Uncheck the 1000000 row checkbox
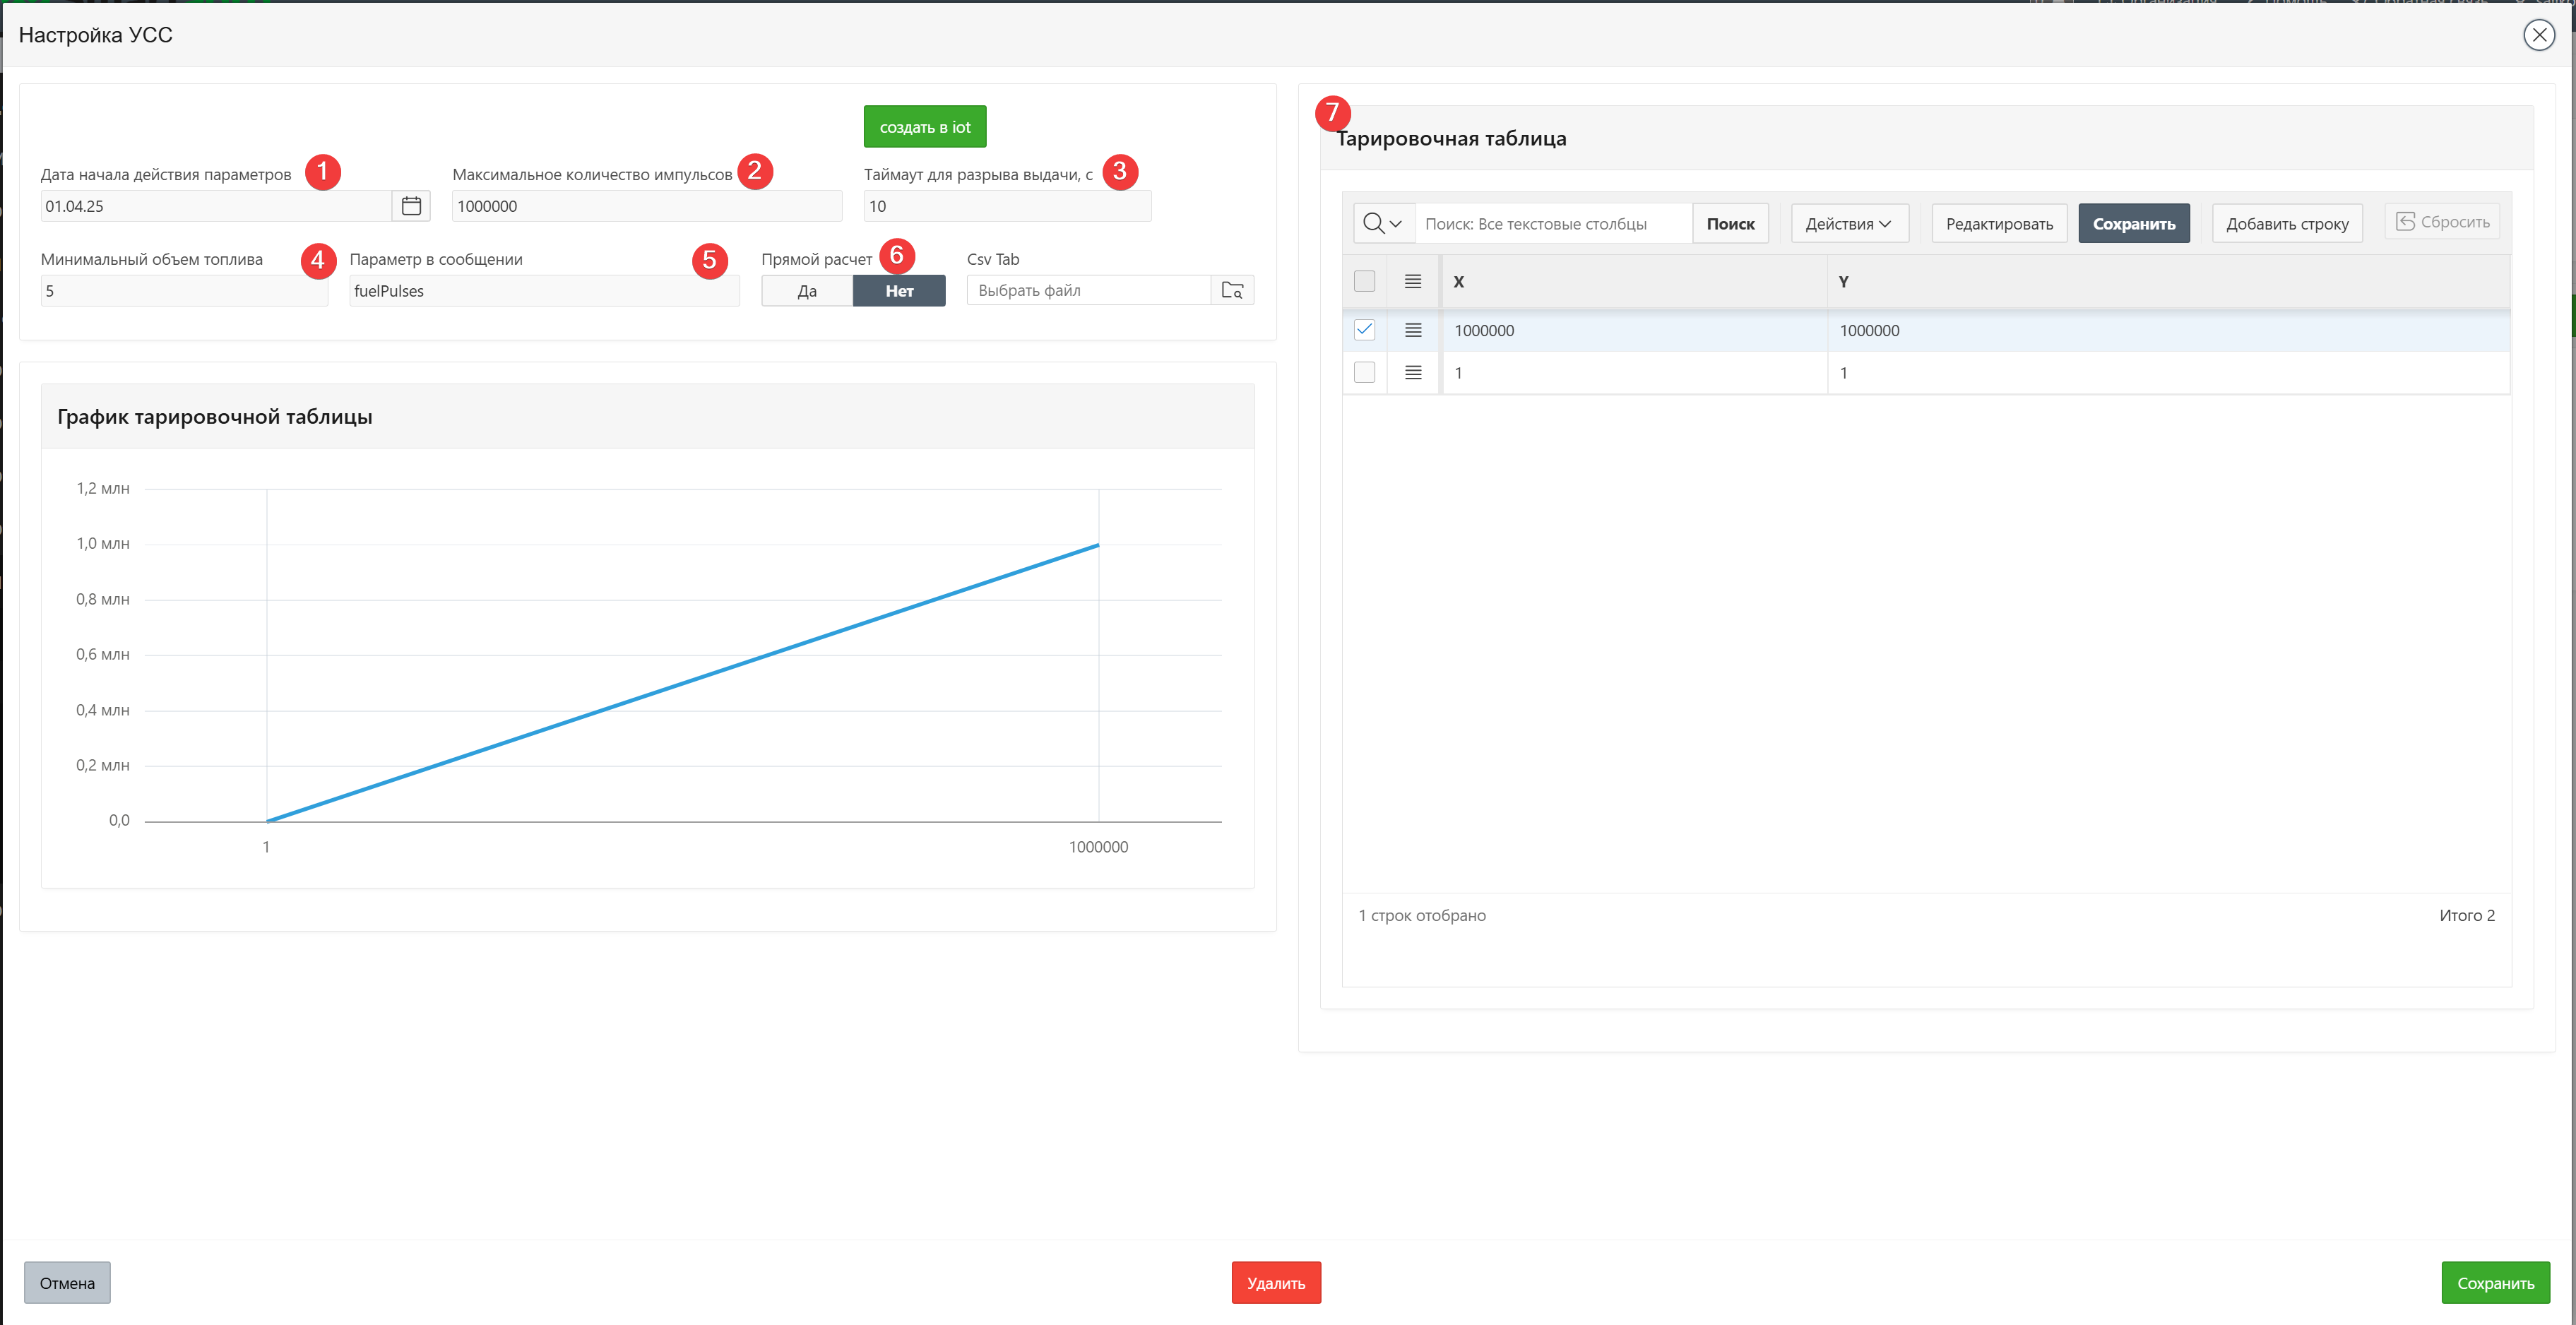2576x1325 pixels. (1364, 330)
